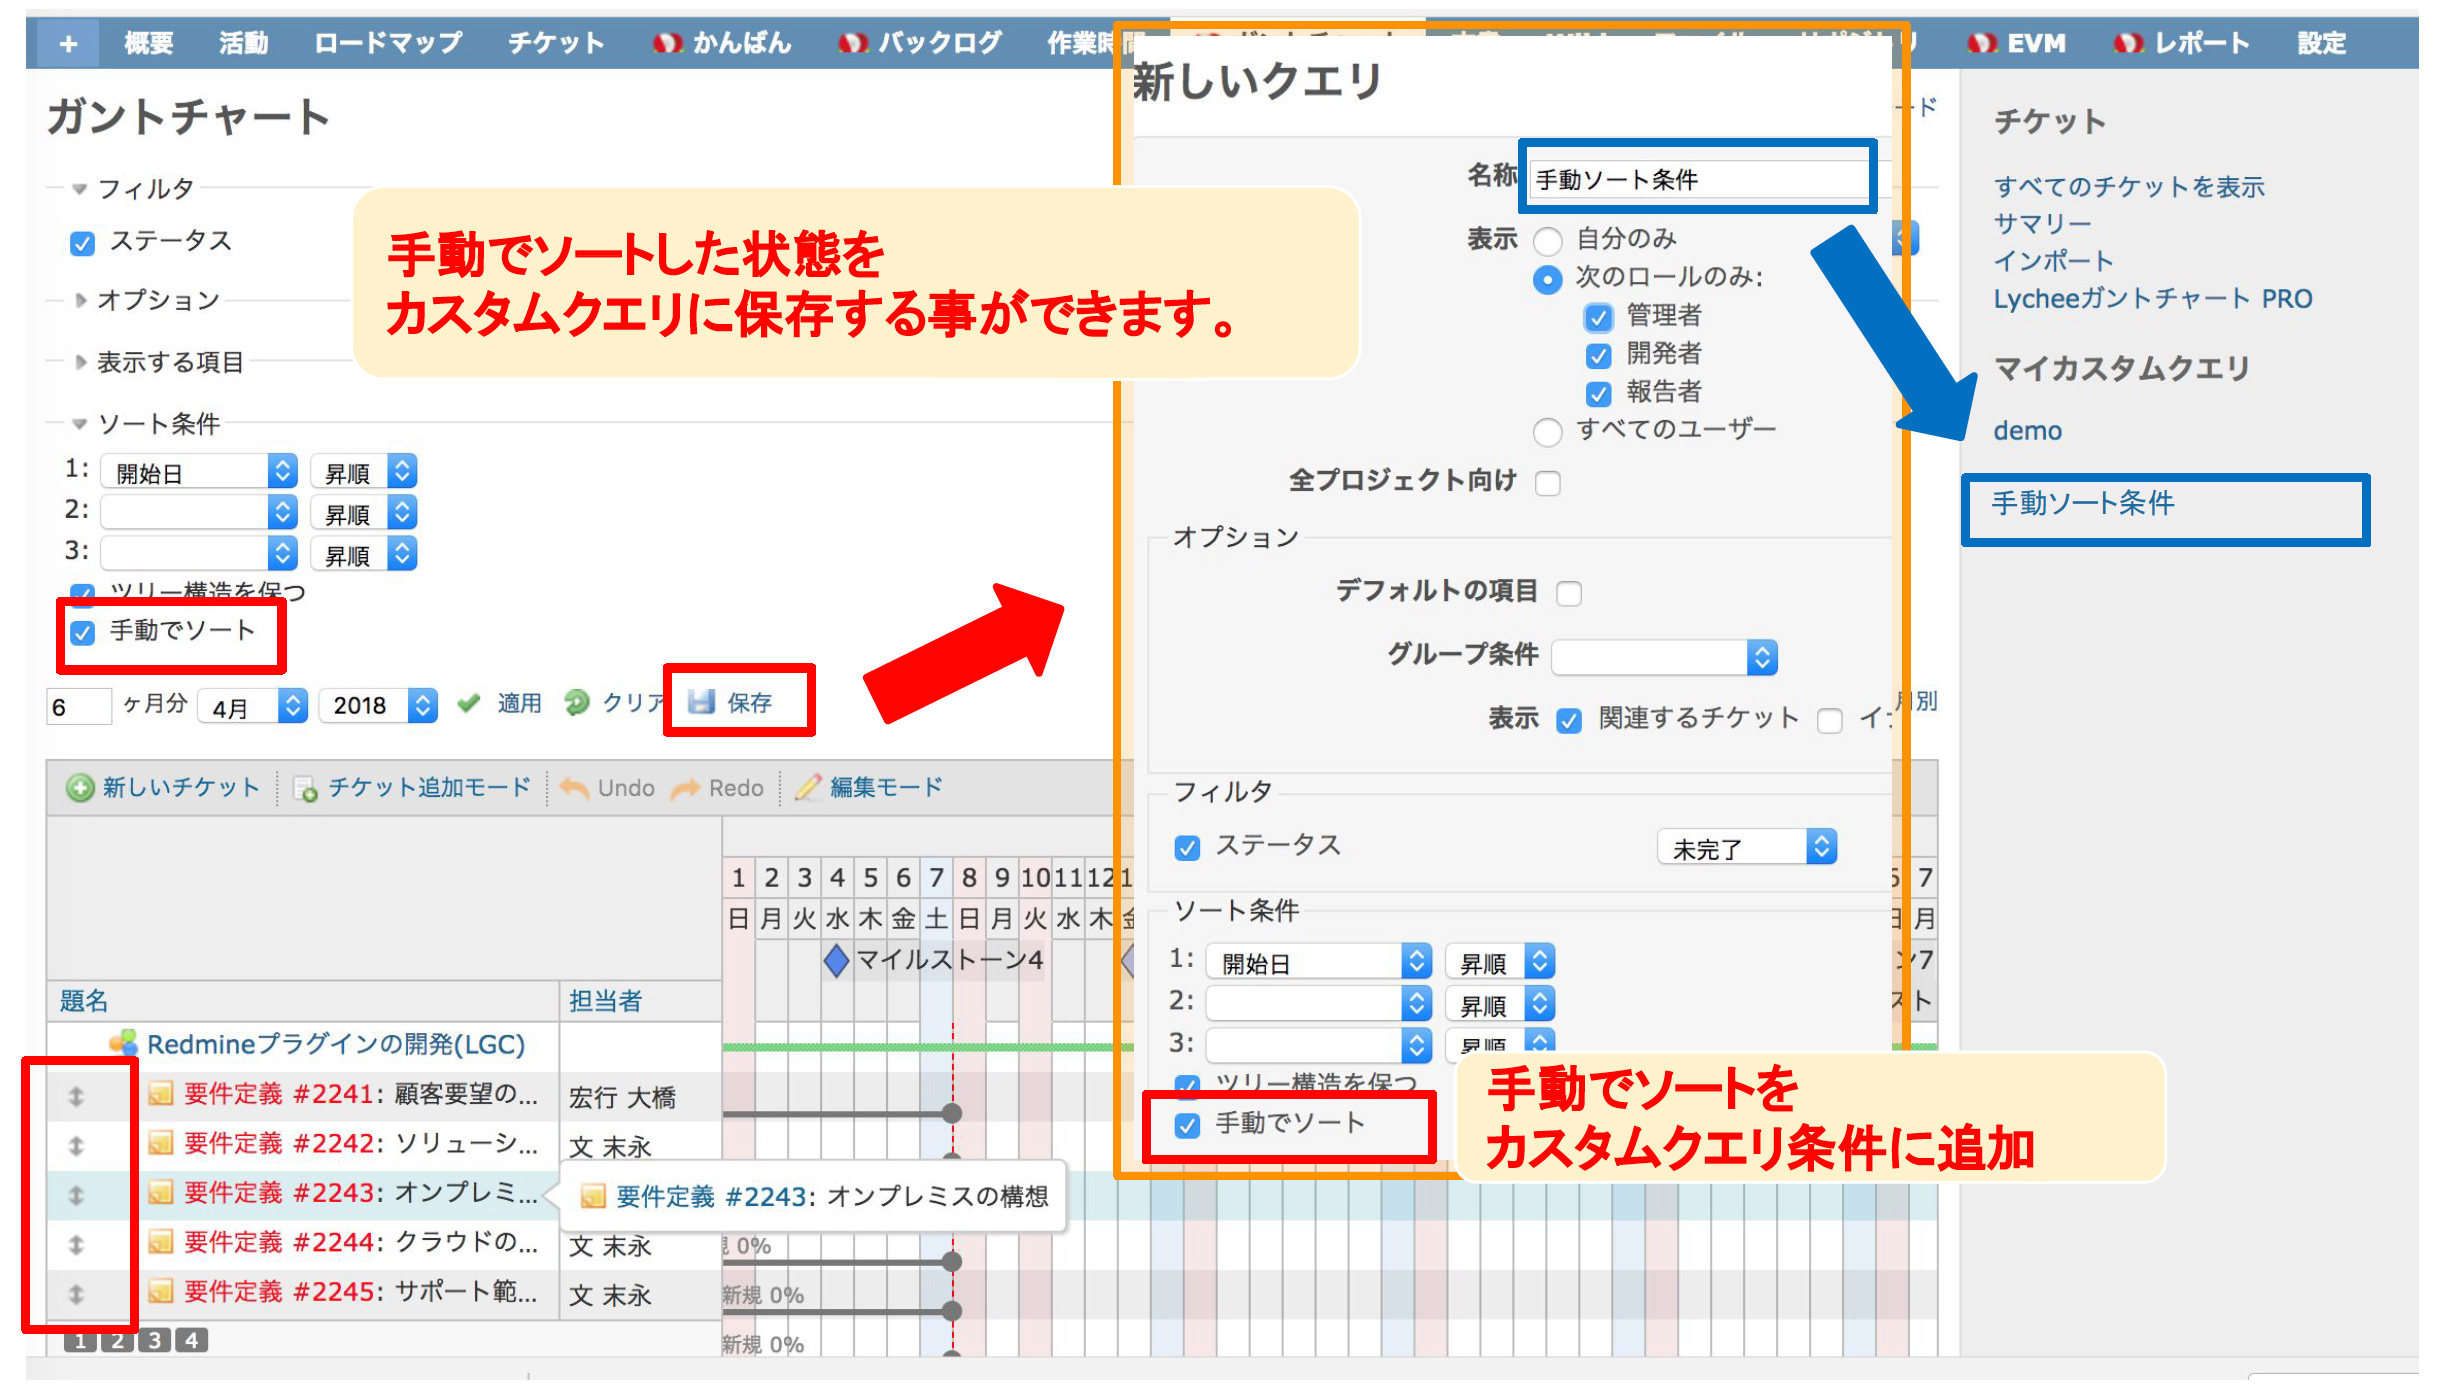
Task: Uncheck the 報告者 role checkbox
Action: 1598,394
